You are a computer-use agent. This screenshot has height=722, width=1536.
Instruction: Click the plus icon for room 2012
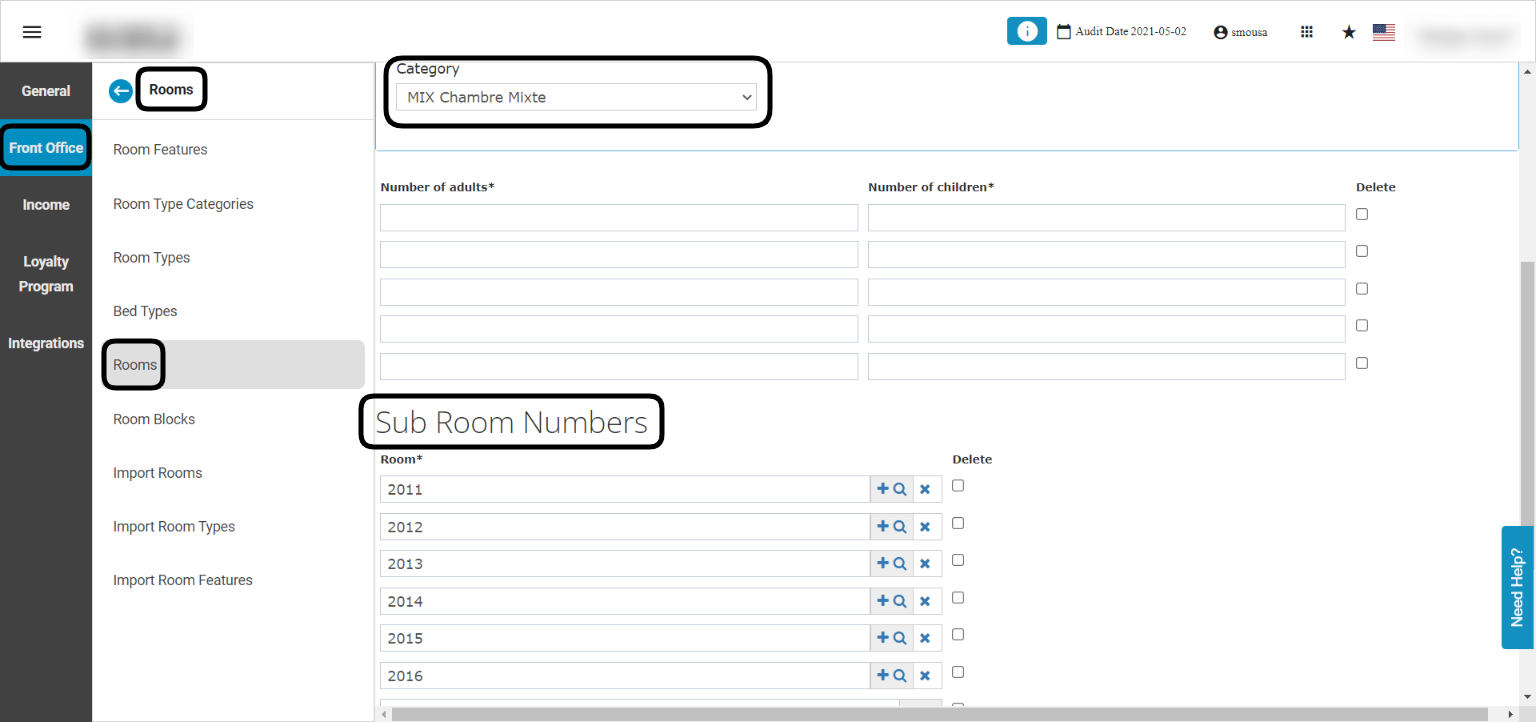coord(883,526)
